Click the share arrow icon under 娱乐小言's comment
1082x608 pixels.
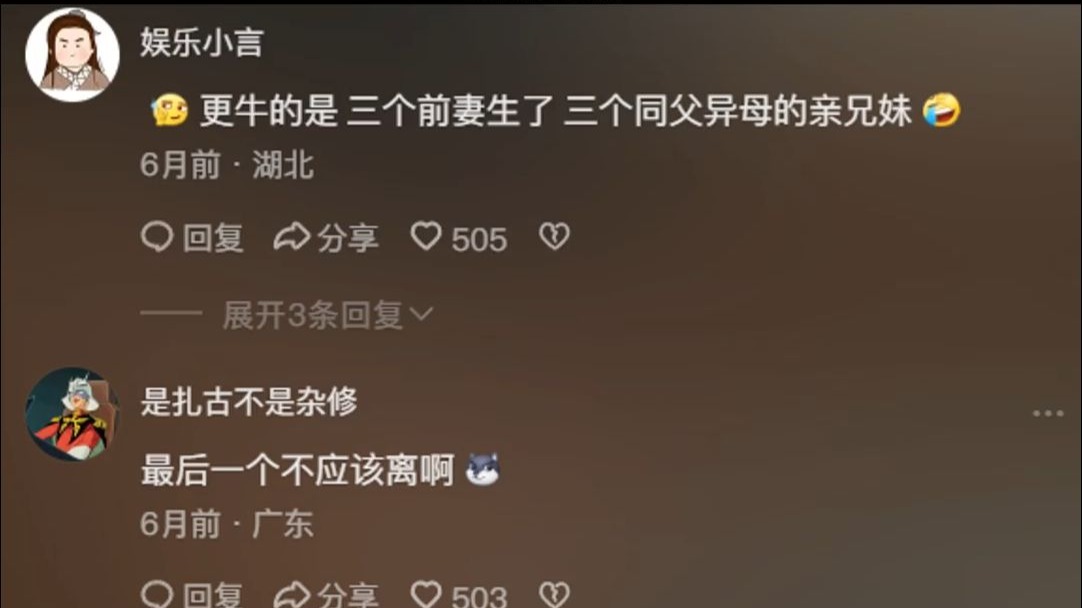[x=292, y=237]
